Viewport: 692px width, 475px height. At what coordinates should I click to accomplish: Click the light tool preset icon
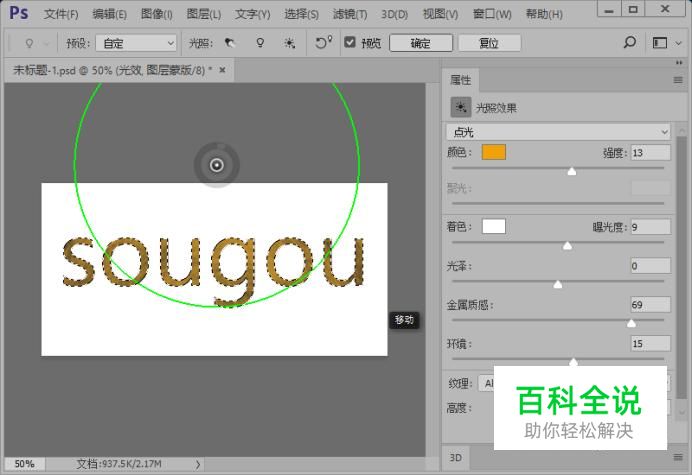click(x=29, y=43)
